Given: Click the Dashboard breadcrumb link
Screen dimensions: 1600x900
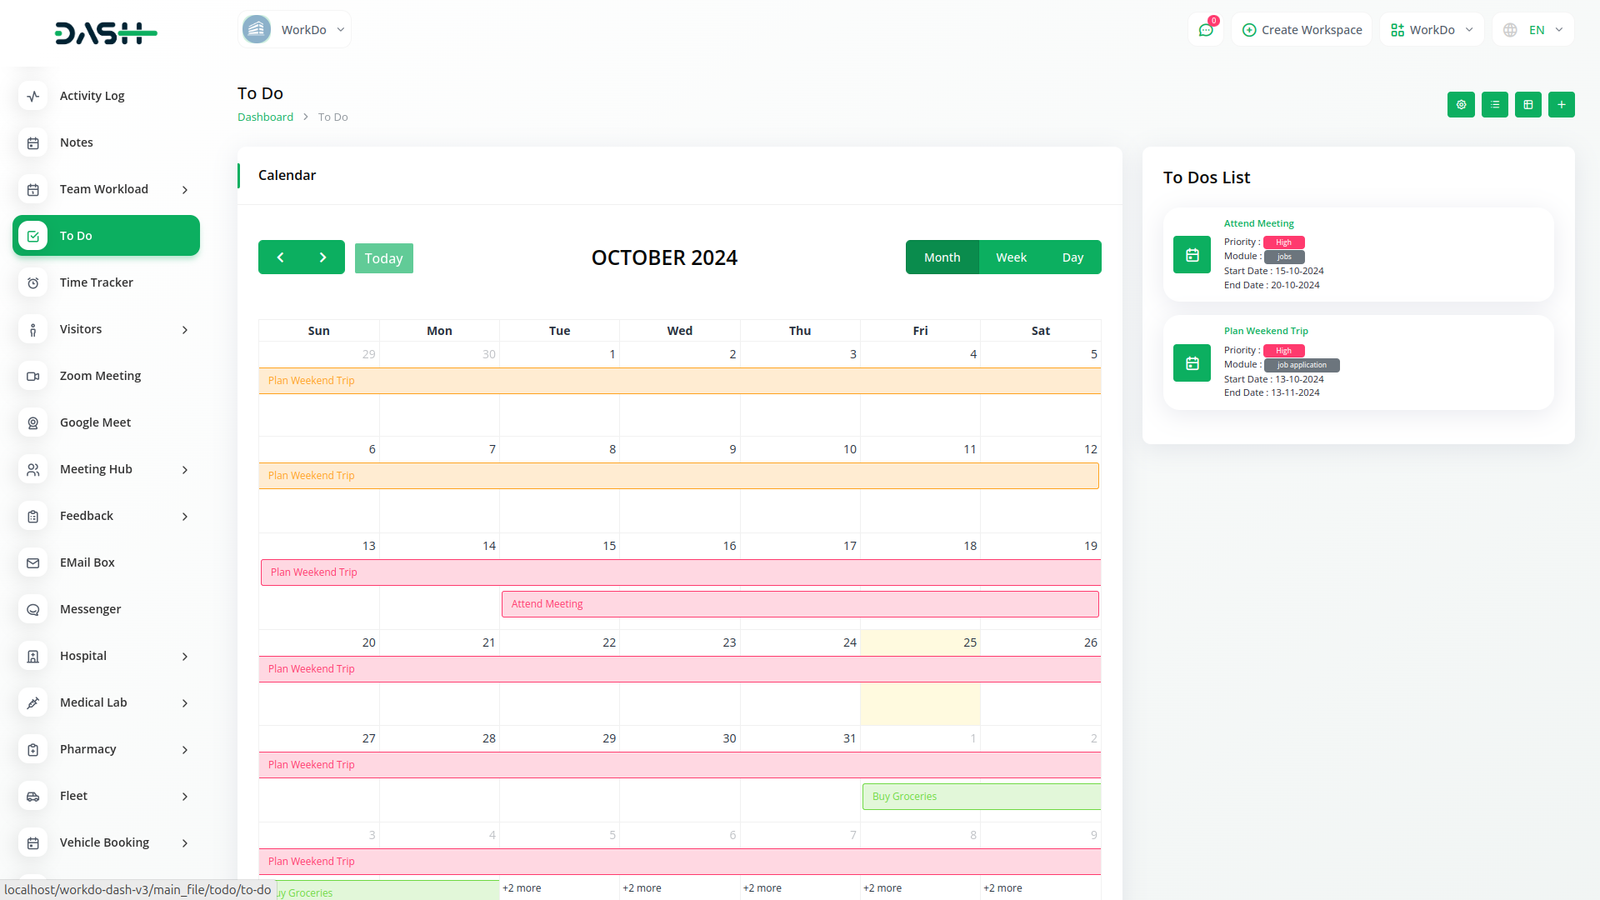Looking at the screenshot, I should pyautogui.click(x=265, y=117).
